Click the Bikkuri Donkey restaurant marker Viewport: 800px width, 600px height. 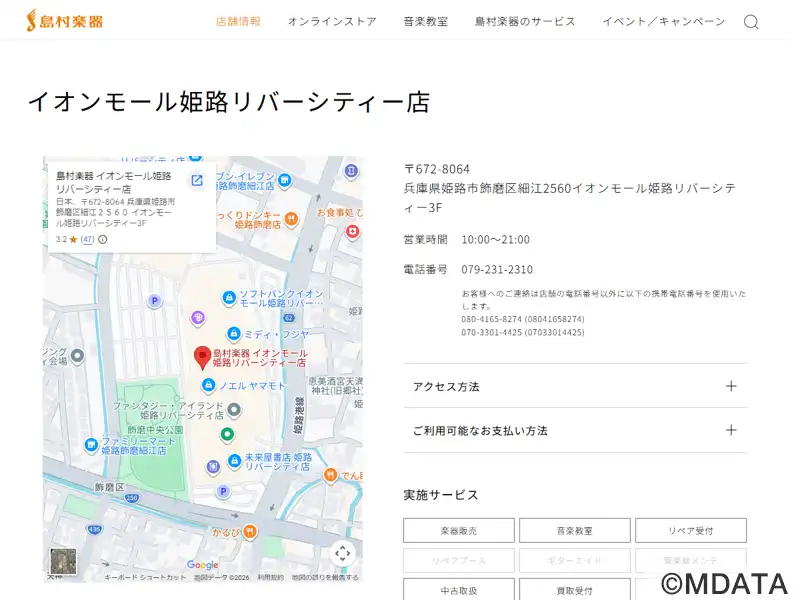[291, 219]
